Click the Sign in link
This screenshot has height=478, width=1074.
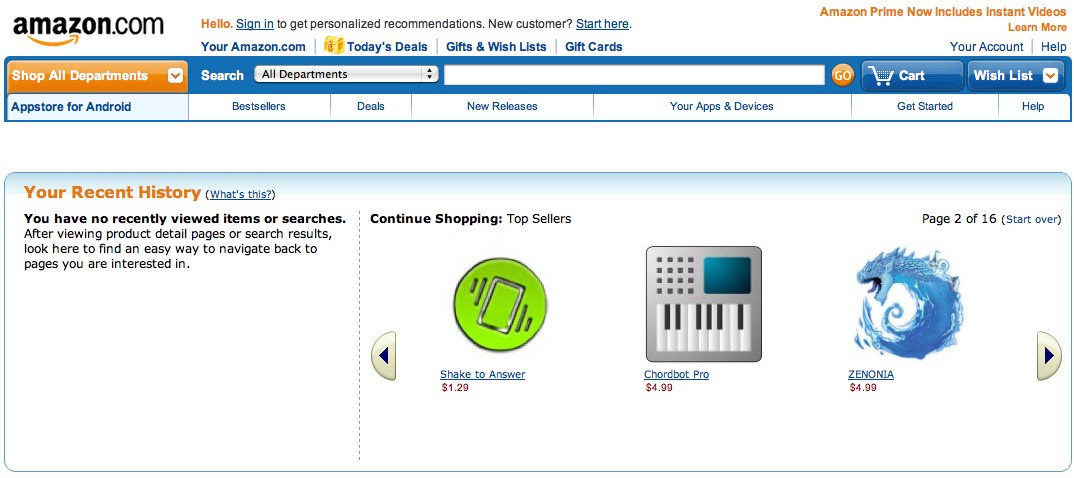tap(255, 24)
